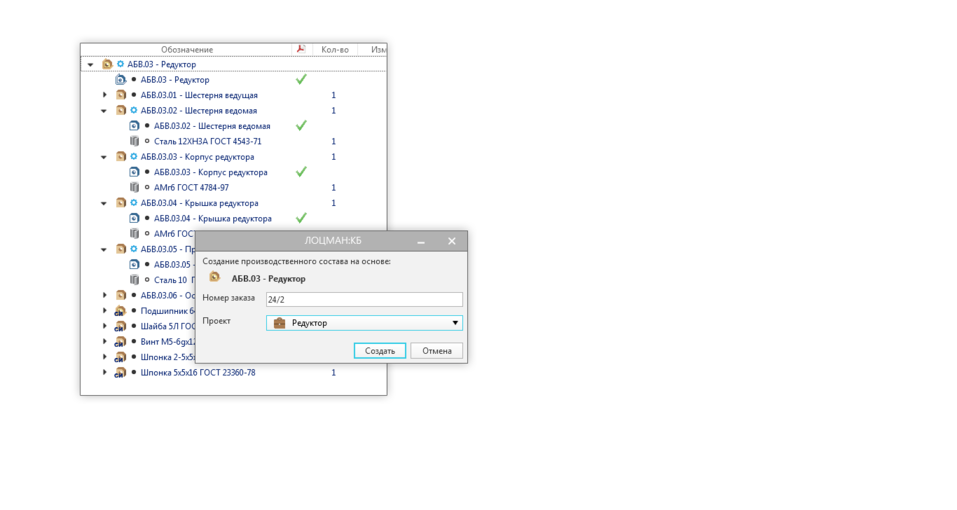Click the Кол-во column header
The image size is (957, 510).
tap(334, 49)
